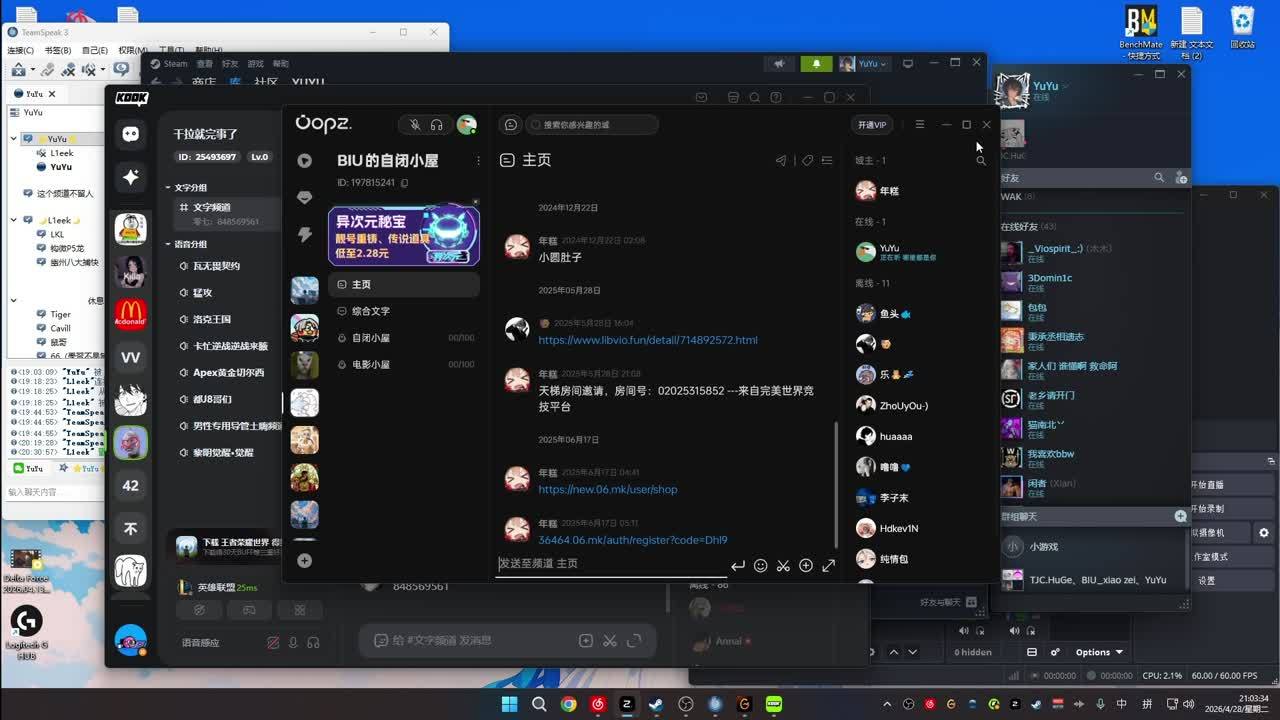This screenshot has height=720, width=1280.
Task: Click the plus attachment icon in Oopz input bar
Action: [806, 566]
